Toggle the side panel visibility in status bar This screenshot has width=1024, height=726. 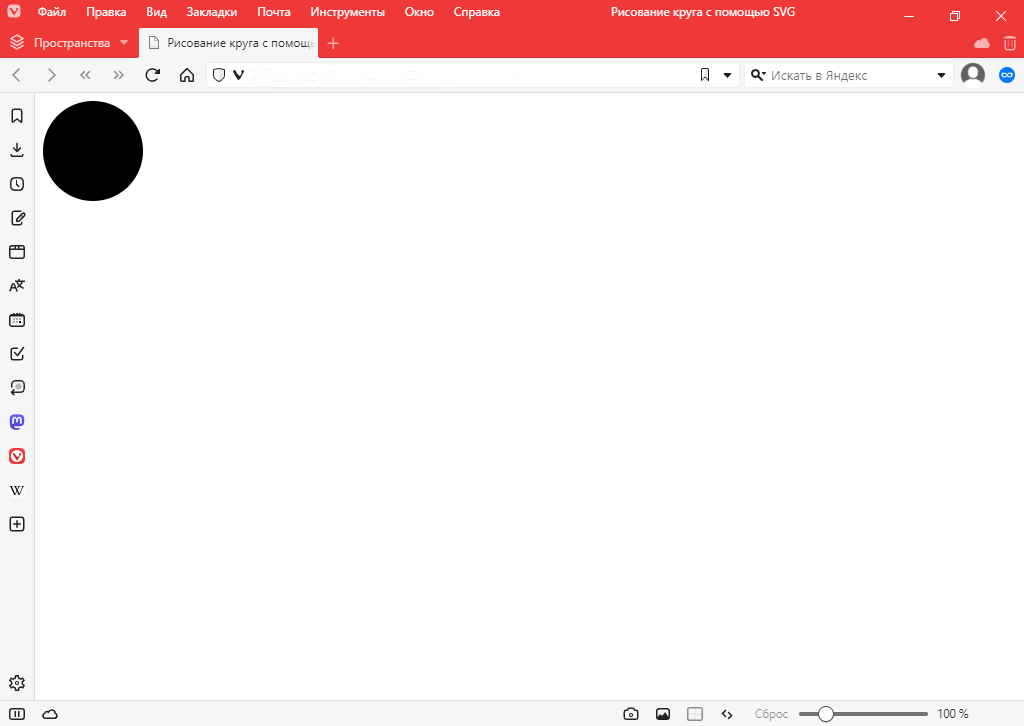(x=17, y=714)
